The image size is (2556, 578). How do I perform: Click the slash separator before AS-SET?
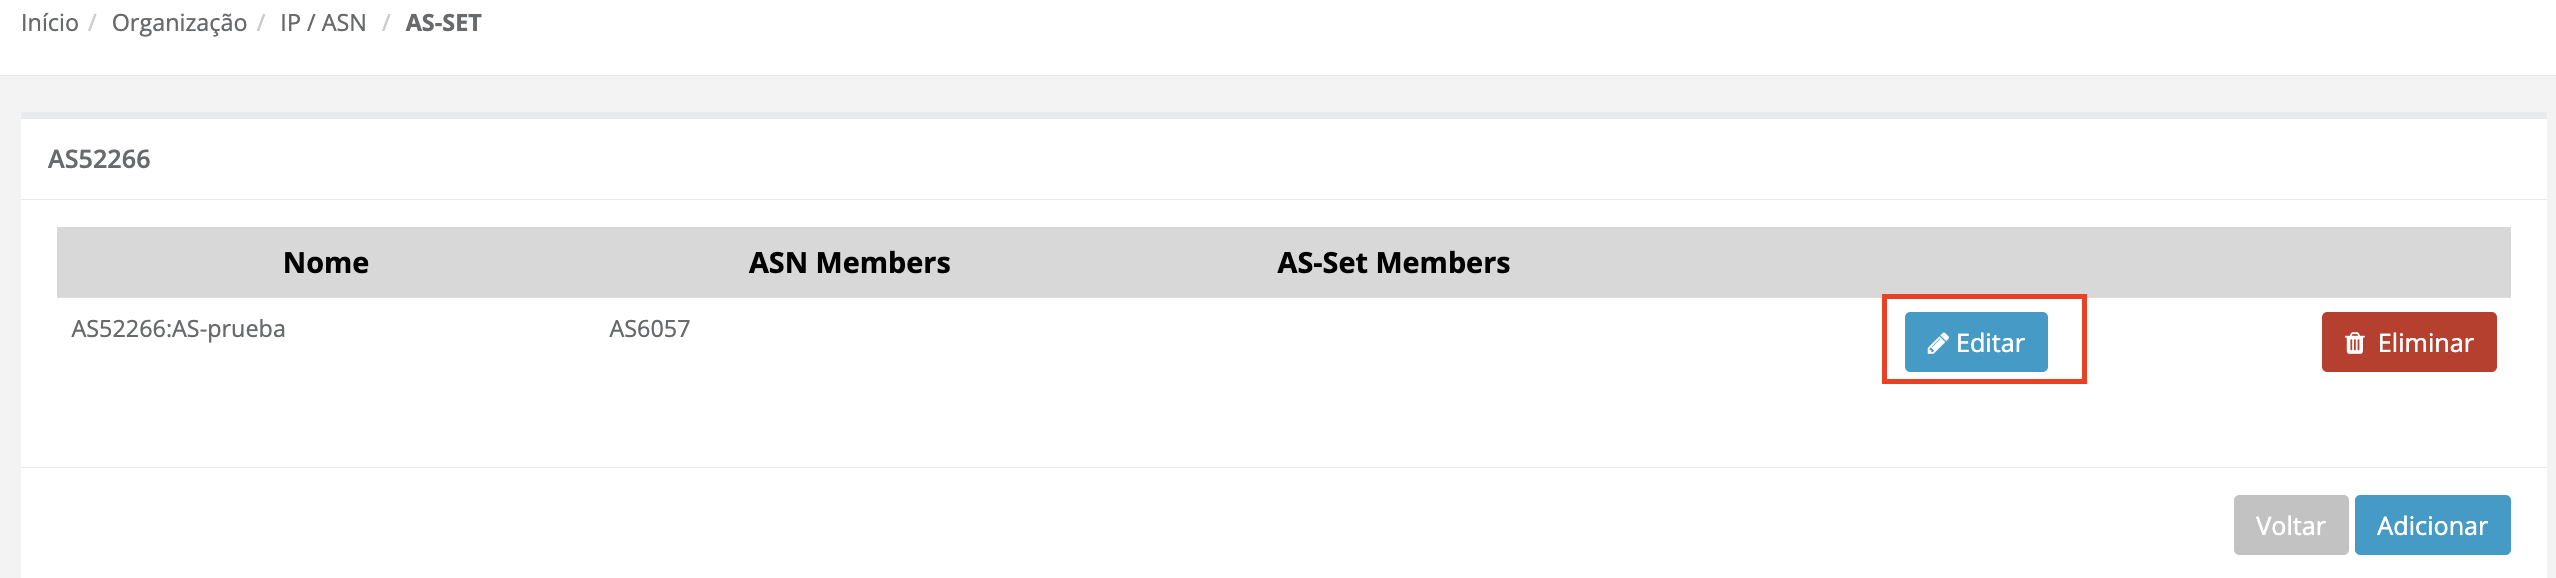(x=386, y=23)
